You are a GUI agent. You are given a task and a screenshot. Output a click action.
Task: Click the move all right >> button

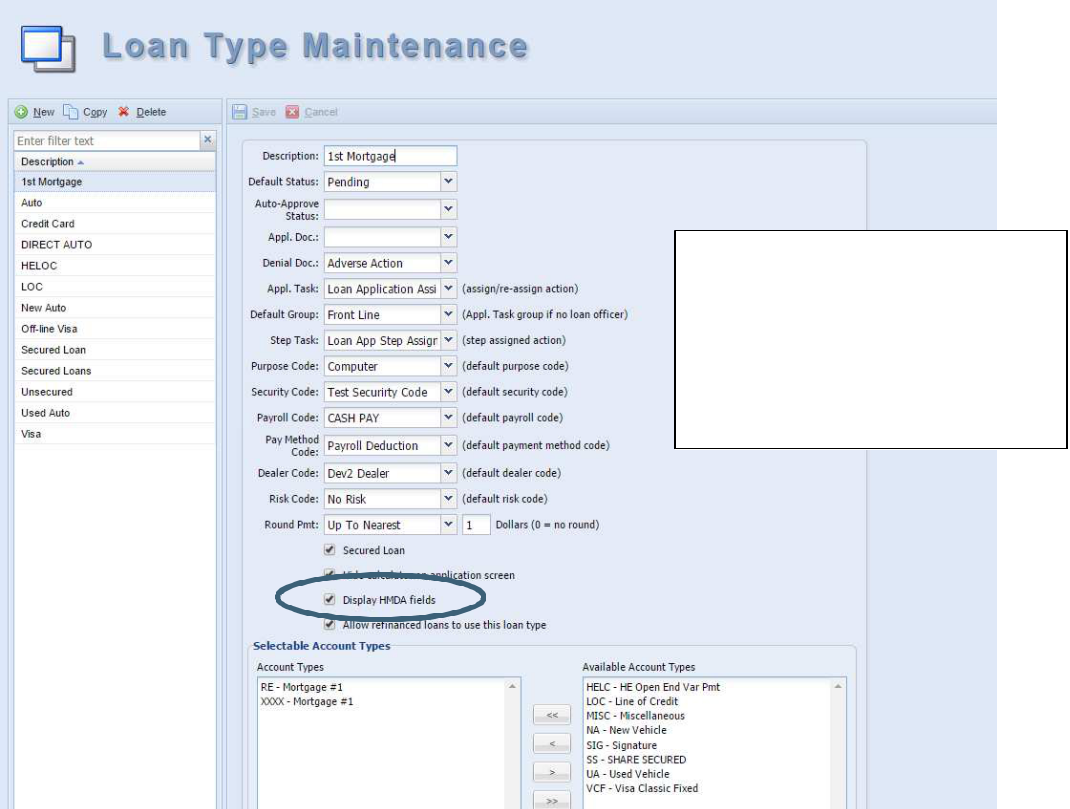pyautogui.click(x=552, y=800)
